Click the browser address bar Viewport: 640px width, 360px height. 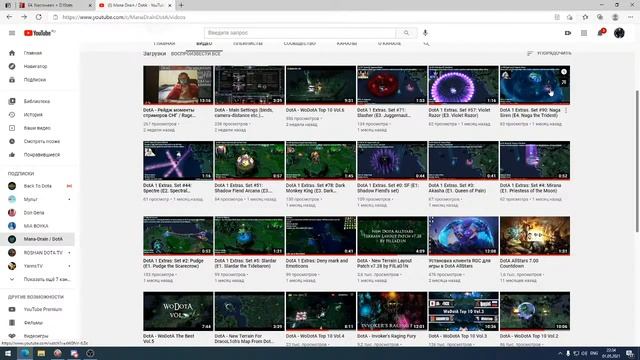[x=302, y=17]
